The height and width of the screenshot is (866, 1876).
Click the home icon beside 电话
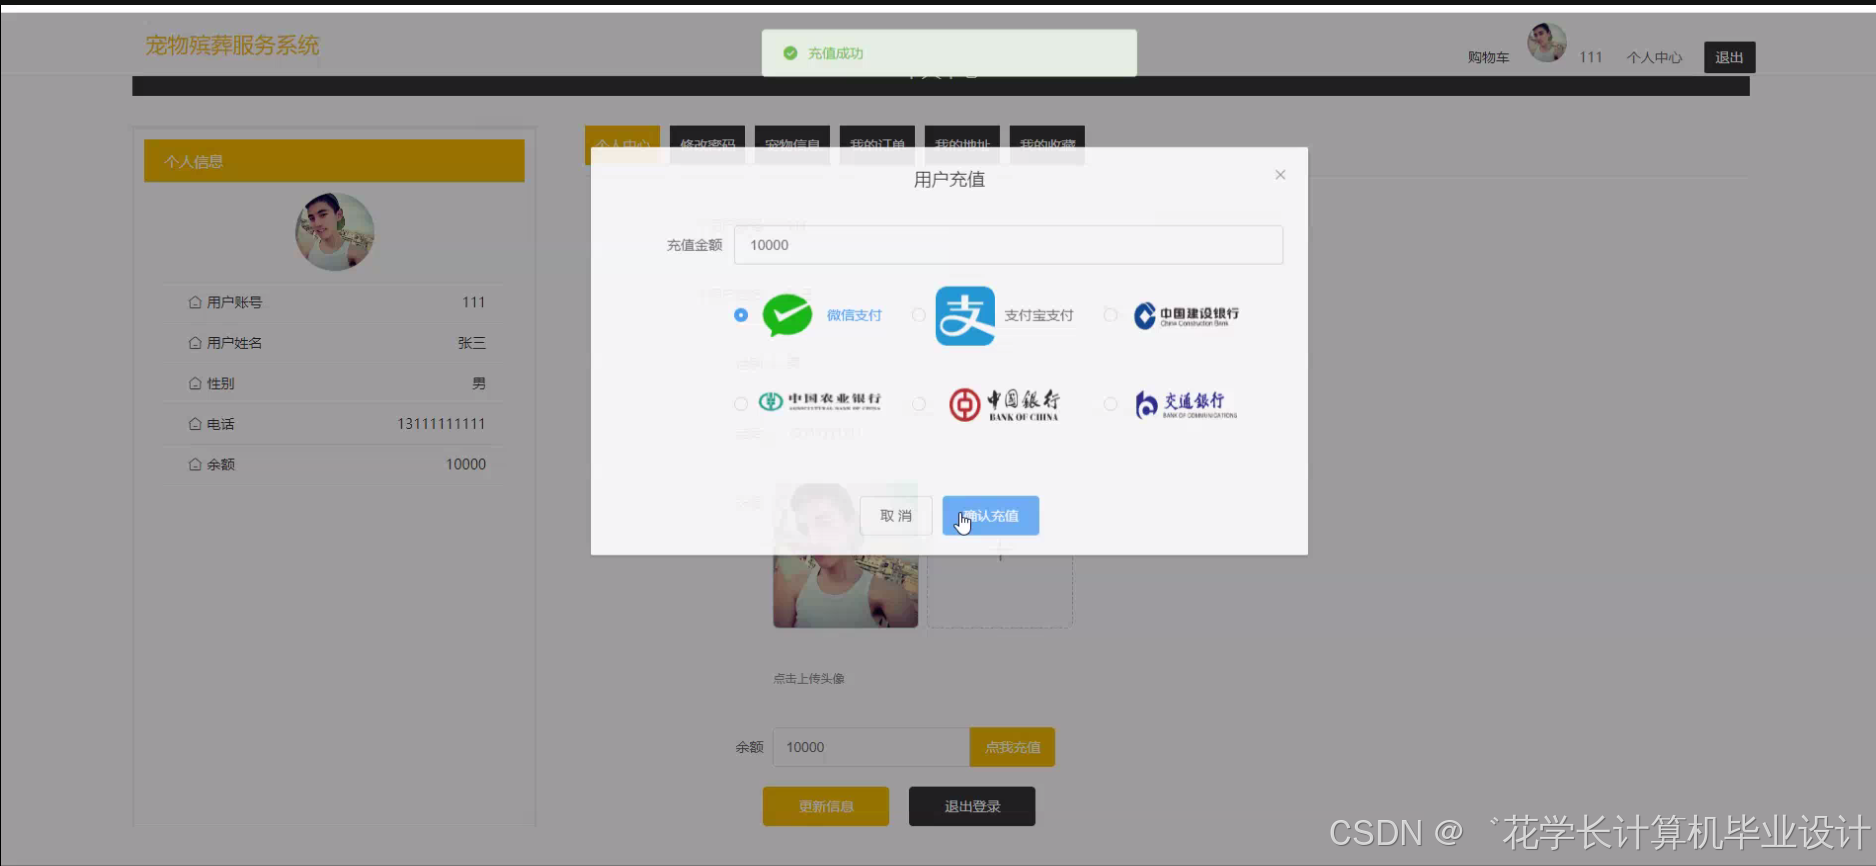pos(195,424)
